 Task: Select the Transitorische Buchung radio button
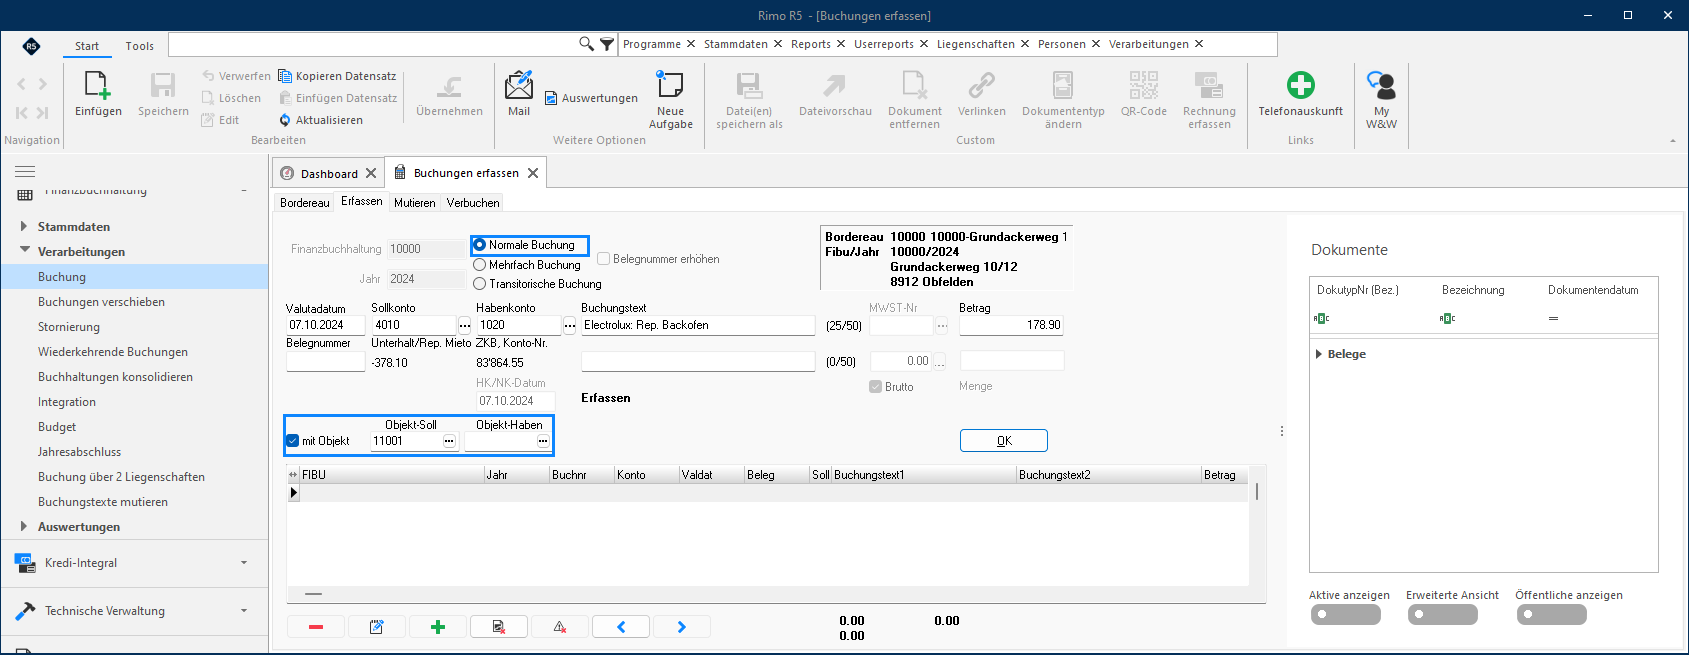pyautogui.click(x=480, y=284)
